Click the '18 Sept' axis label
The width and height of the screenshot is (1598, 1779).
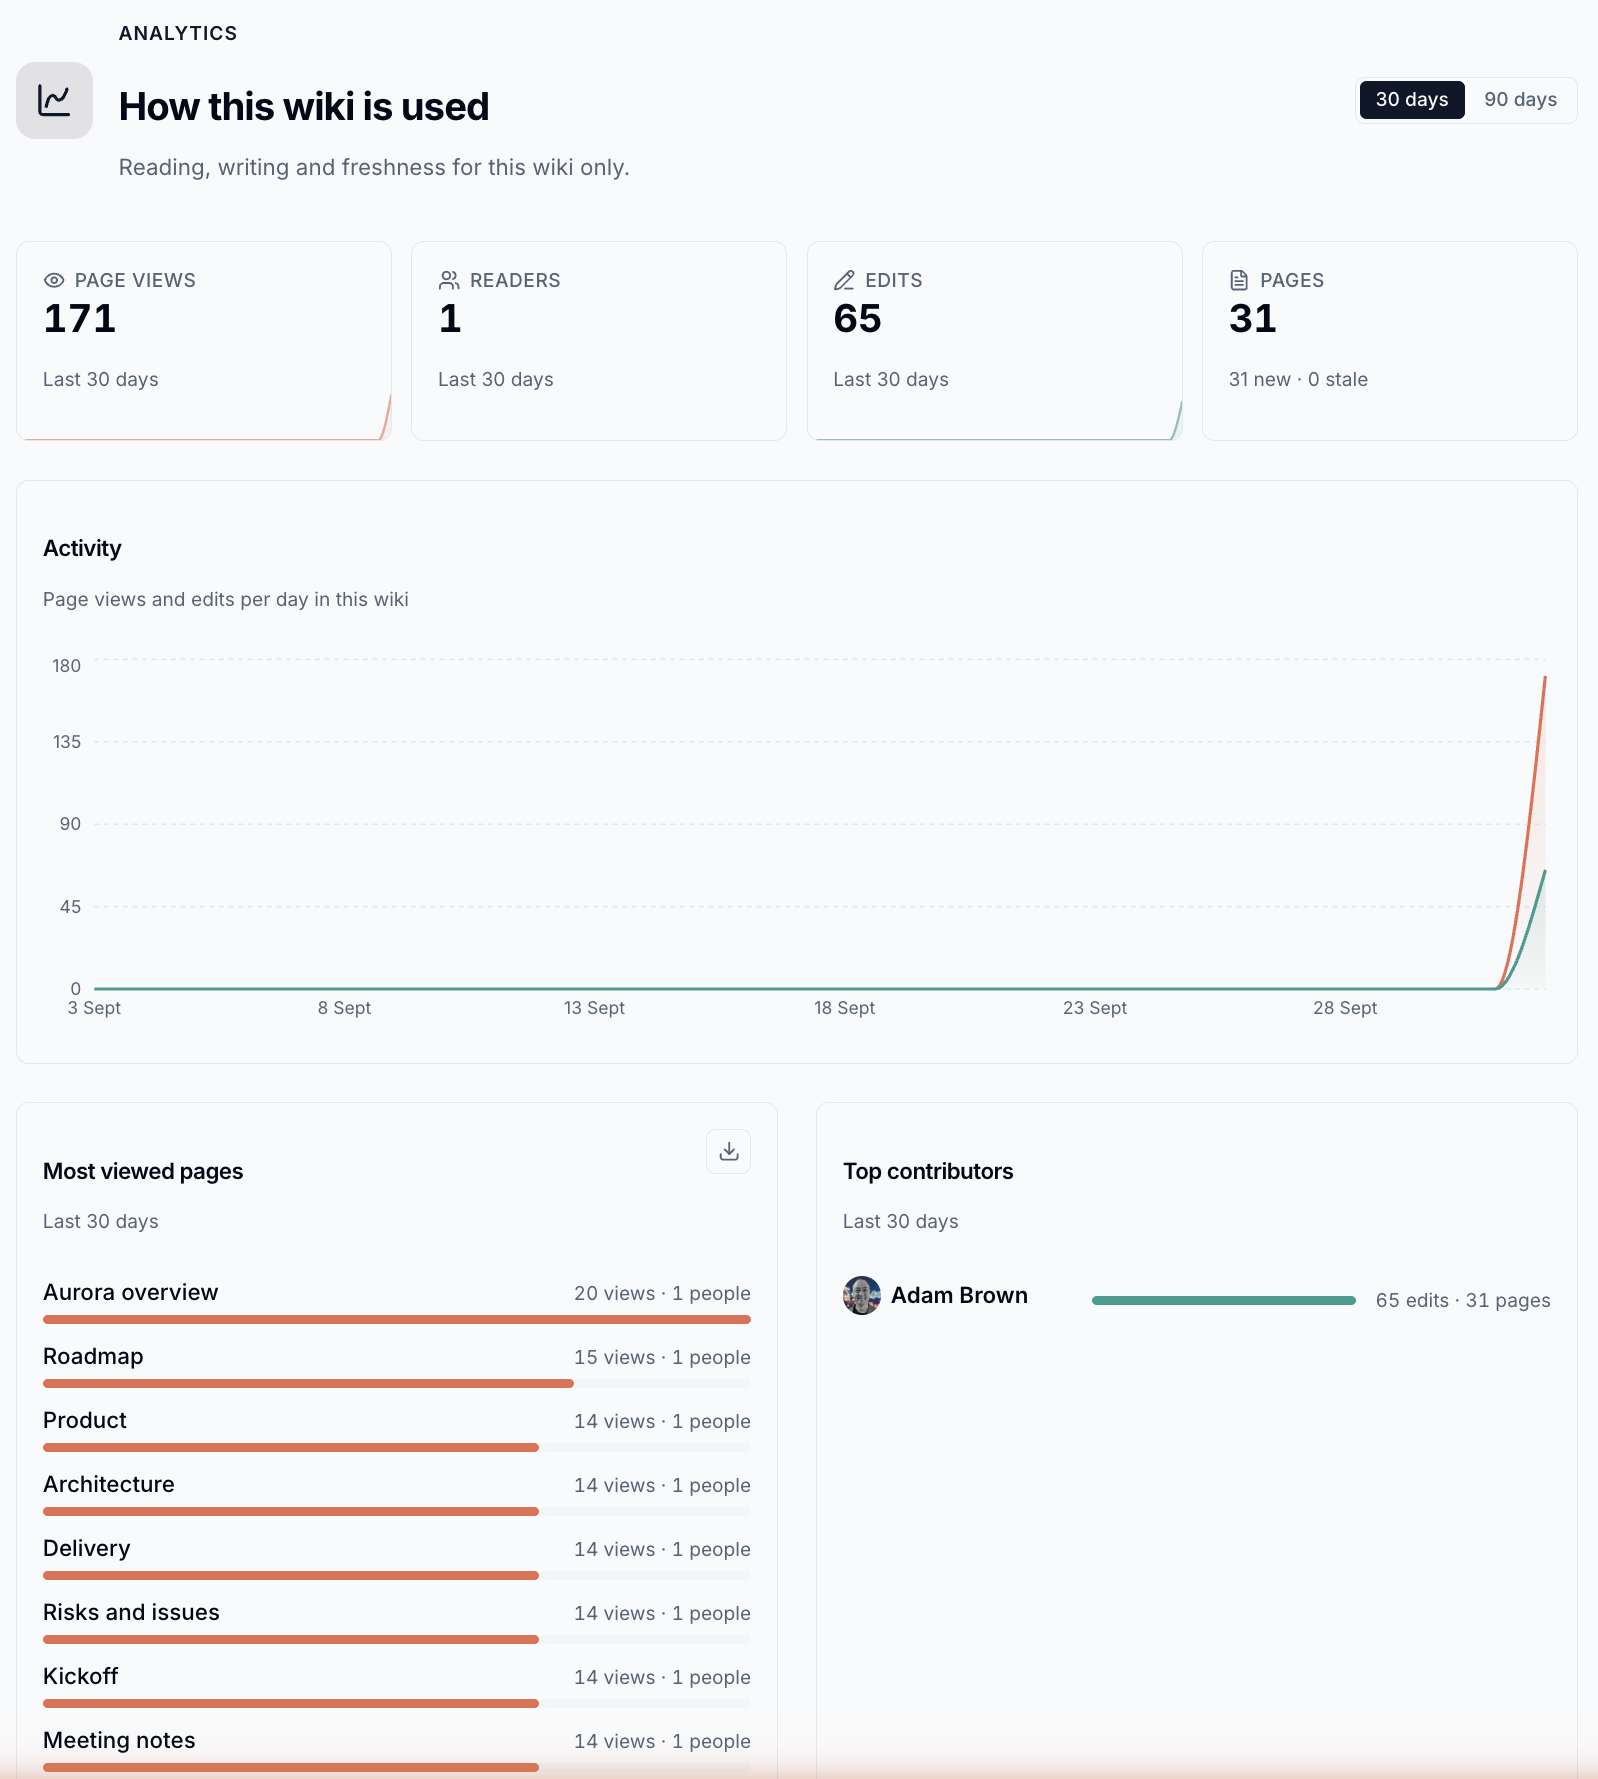pyautogui.click(x=844, y=1008)
